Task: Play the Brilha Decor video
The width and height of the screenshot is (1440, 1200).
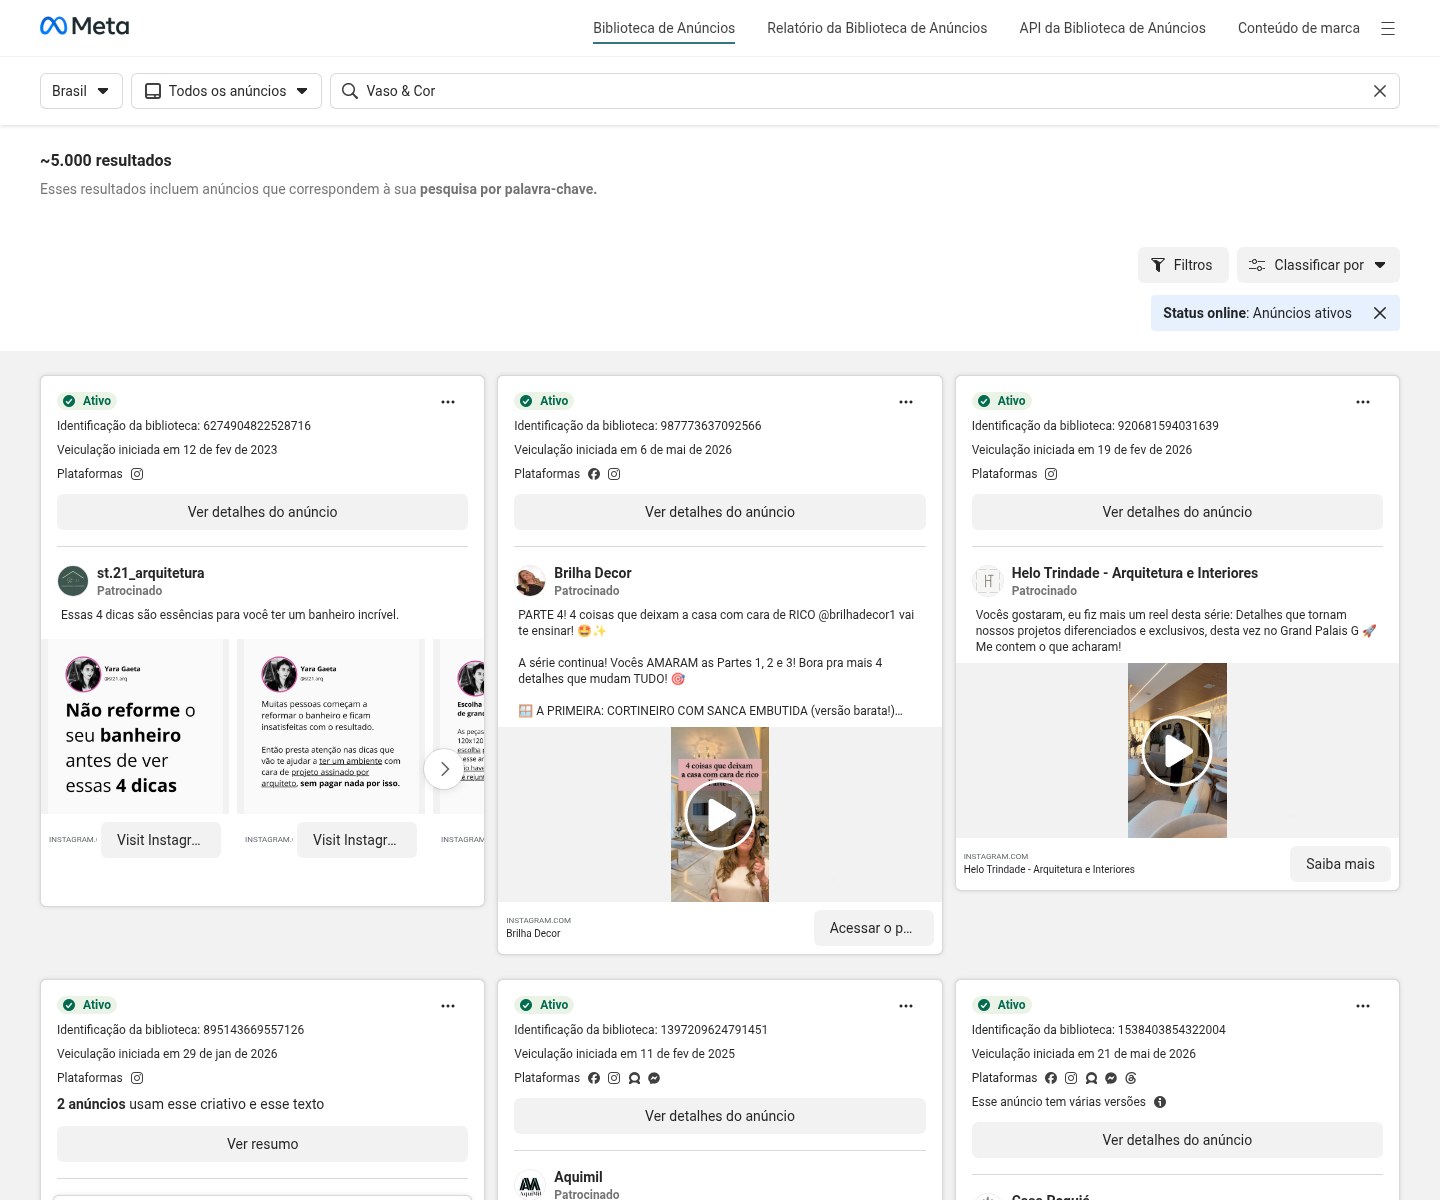Action: (720, 815)
